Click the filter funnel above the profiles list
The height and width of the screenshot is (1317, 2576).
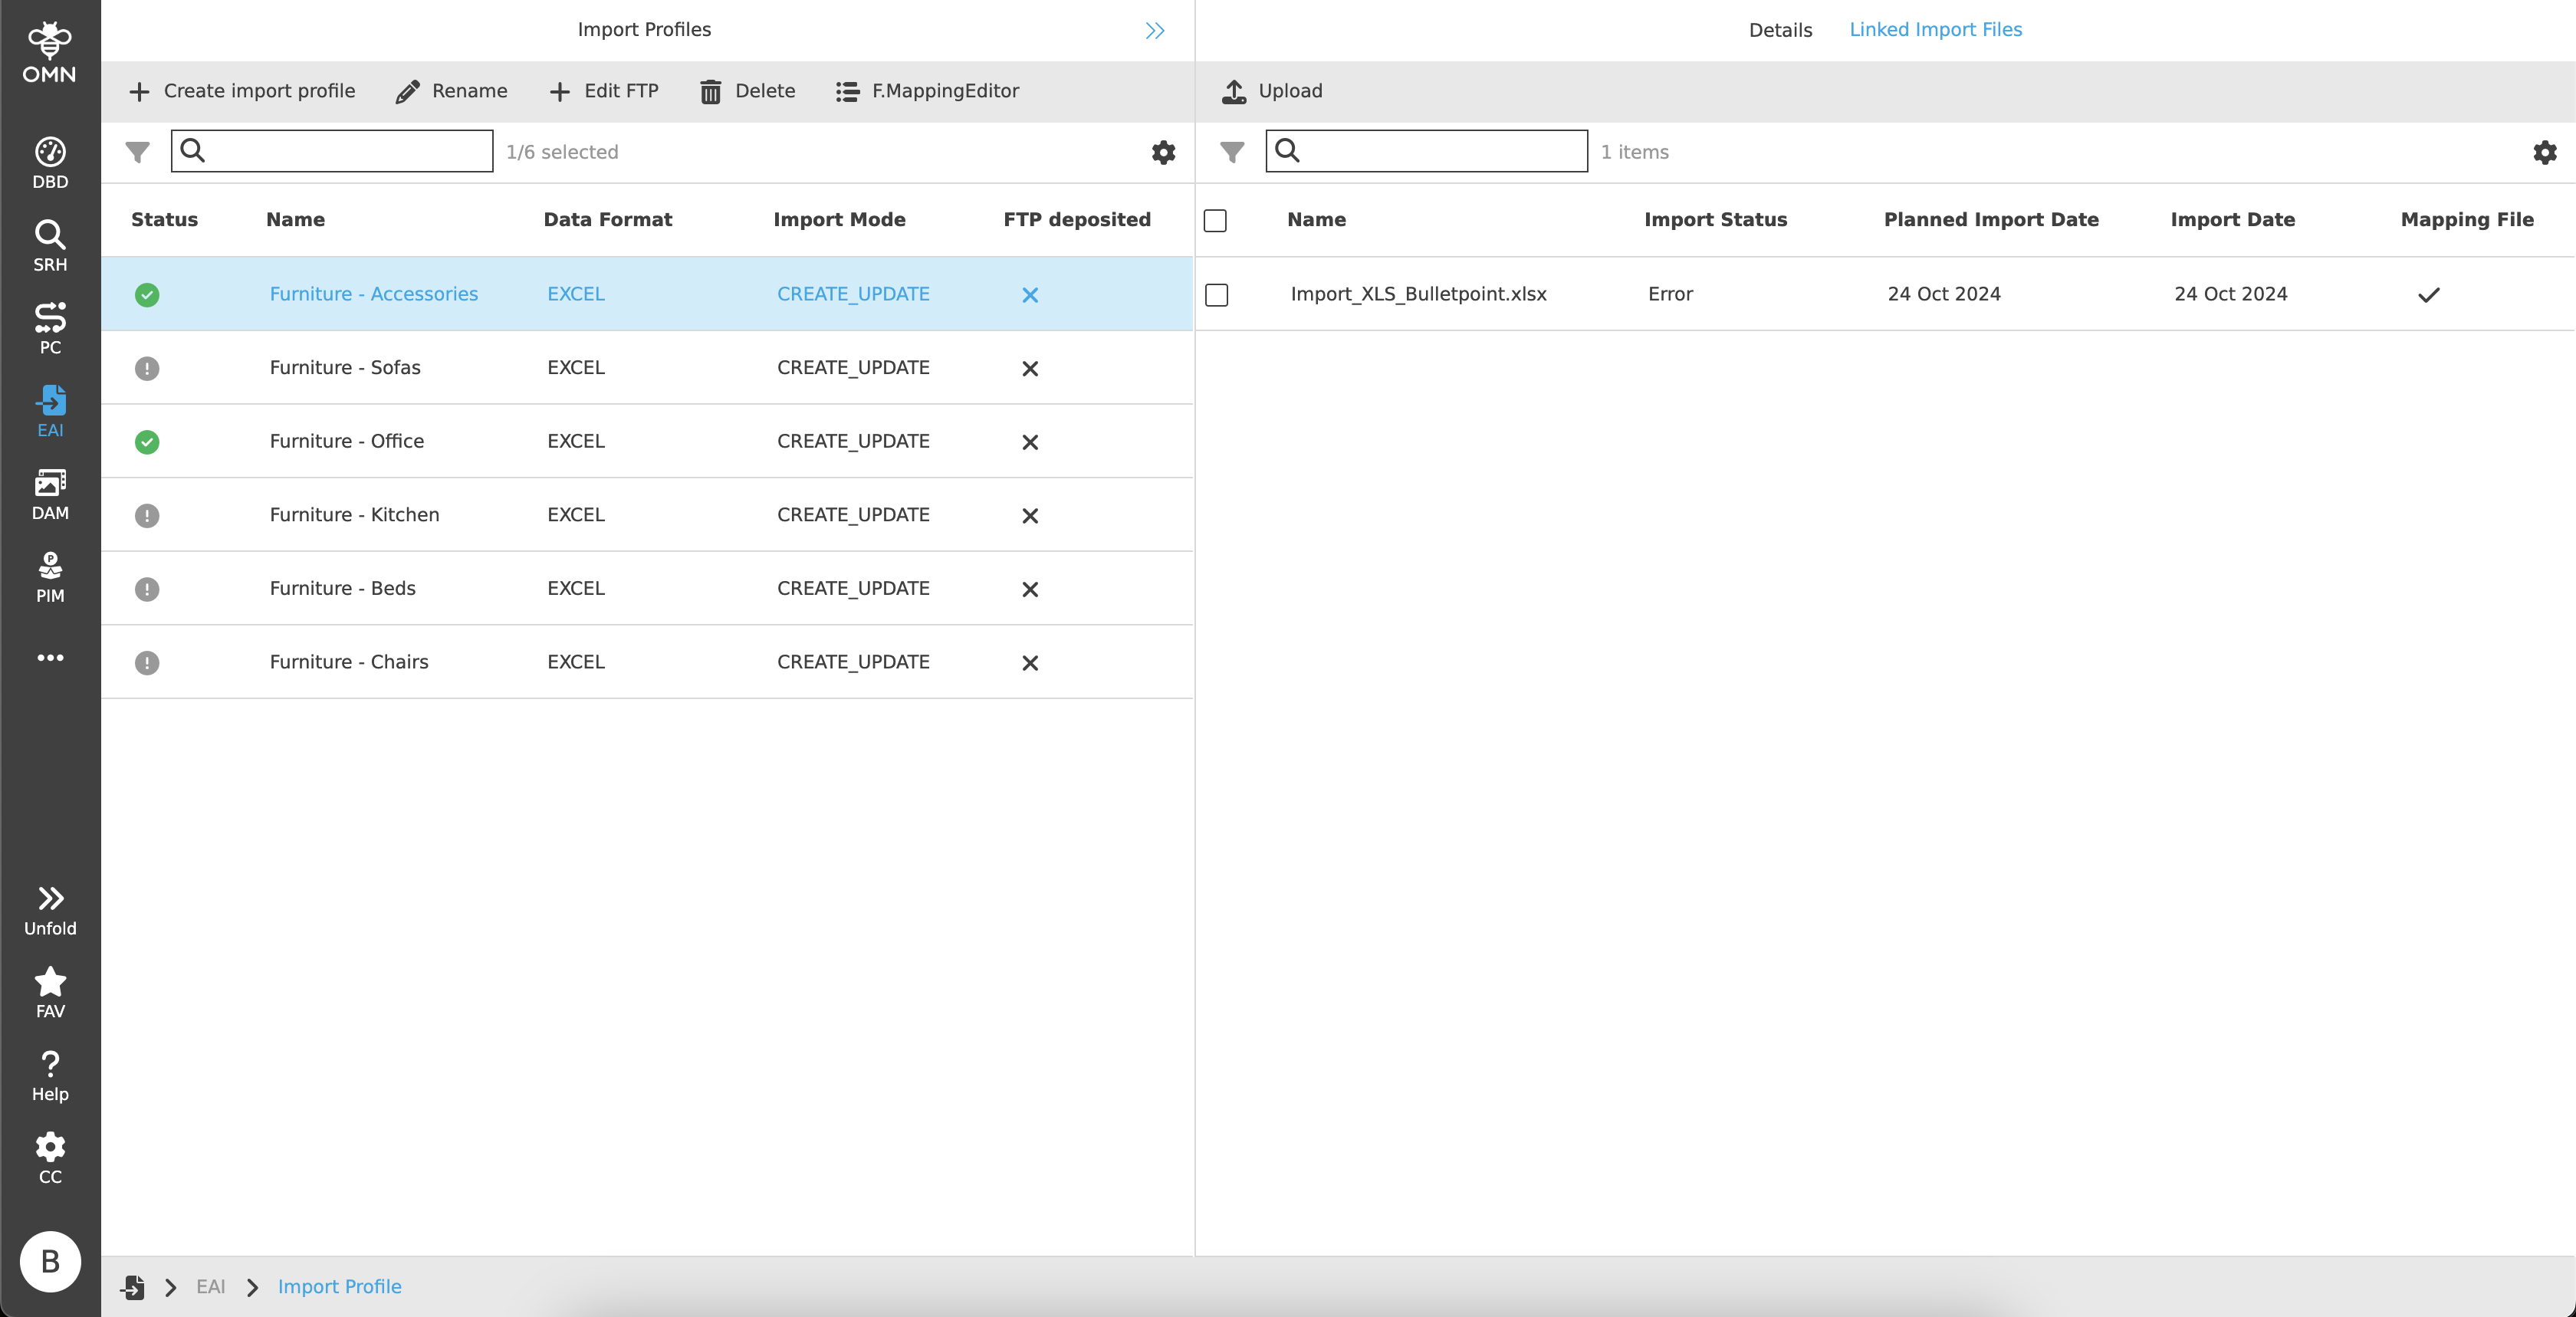[x=137, y=152]
